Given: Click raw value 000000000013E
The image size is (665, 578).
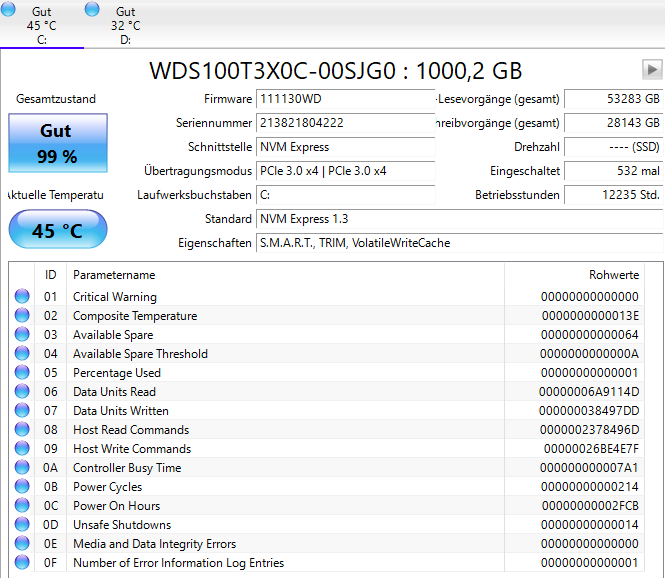Looking at the screenshot, I should [590, 316].
